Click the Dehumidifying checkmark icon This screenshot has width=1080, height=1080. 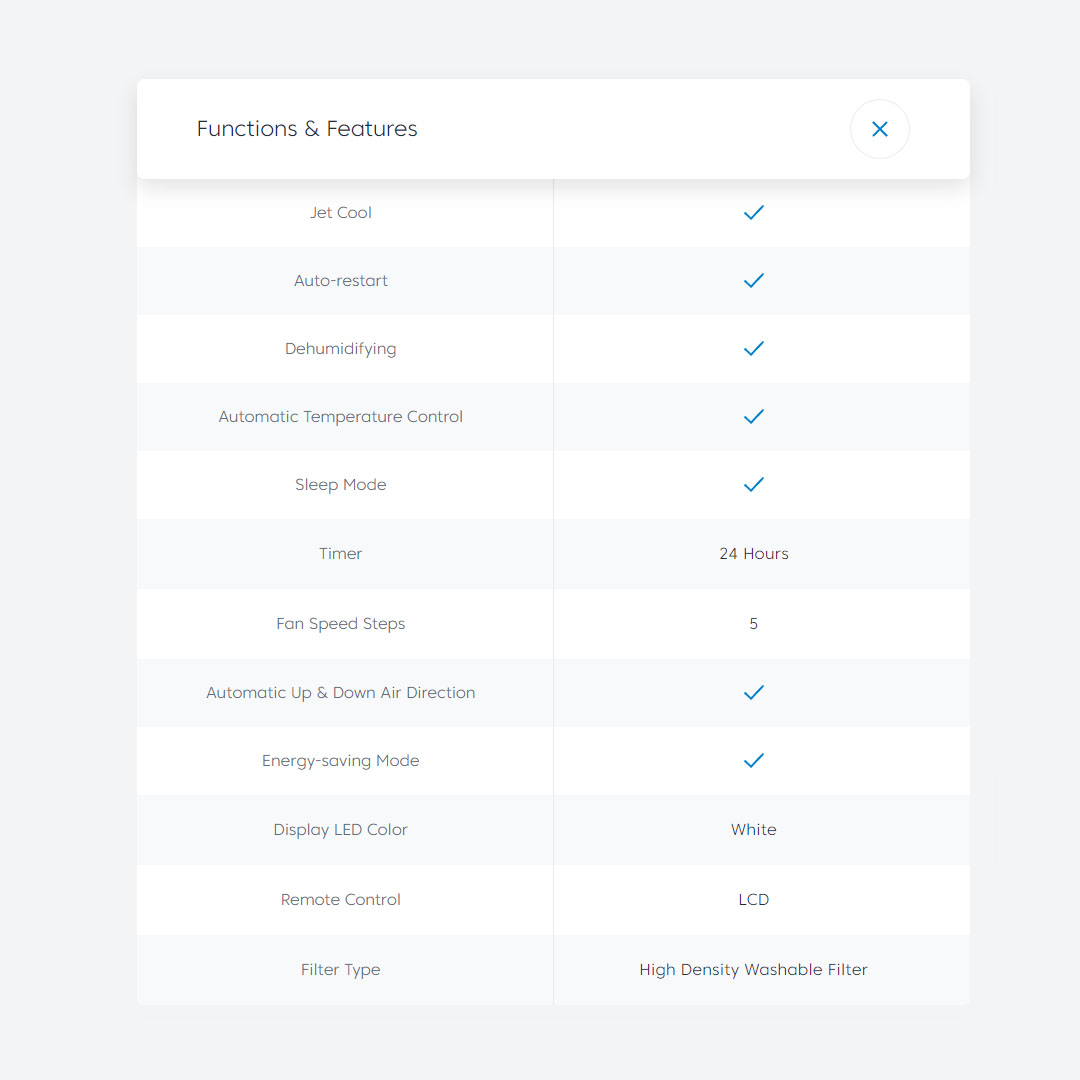pyautogui.click(x=754, y=348)
